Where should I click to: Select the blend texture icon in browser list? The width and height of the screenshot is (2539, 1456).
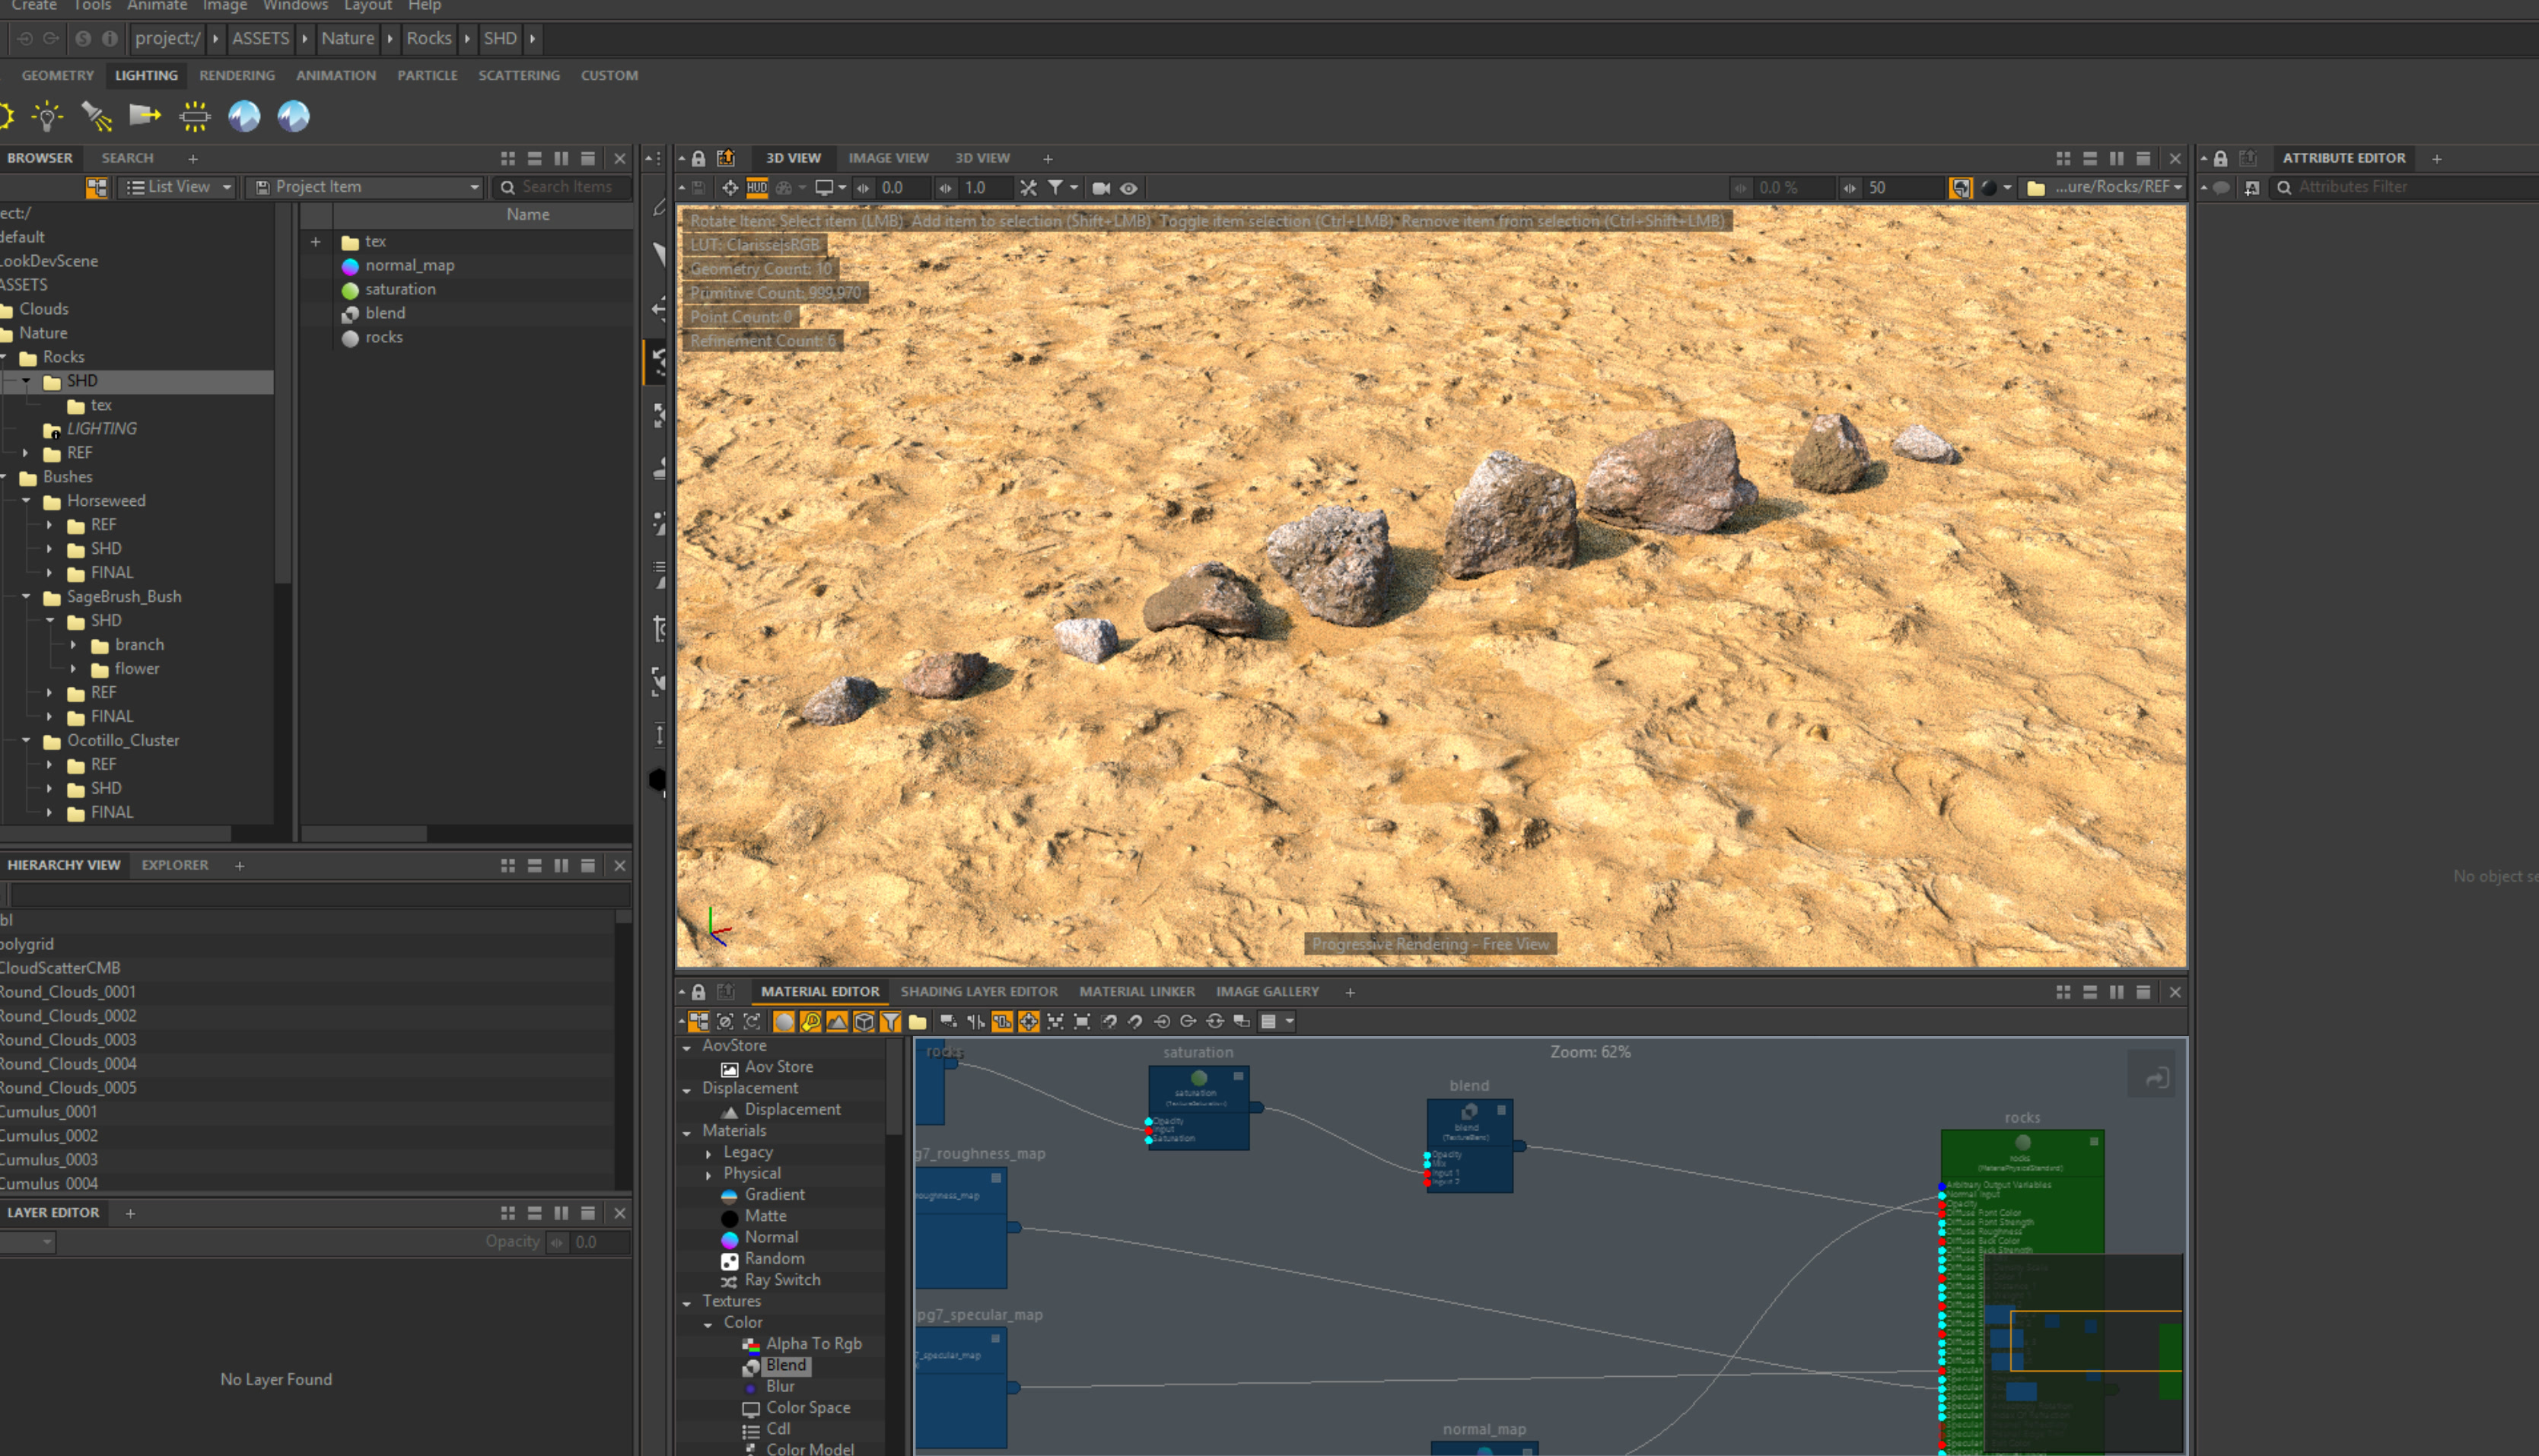point(350,314)
